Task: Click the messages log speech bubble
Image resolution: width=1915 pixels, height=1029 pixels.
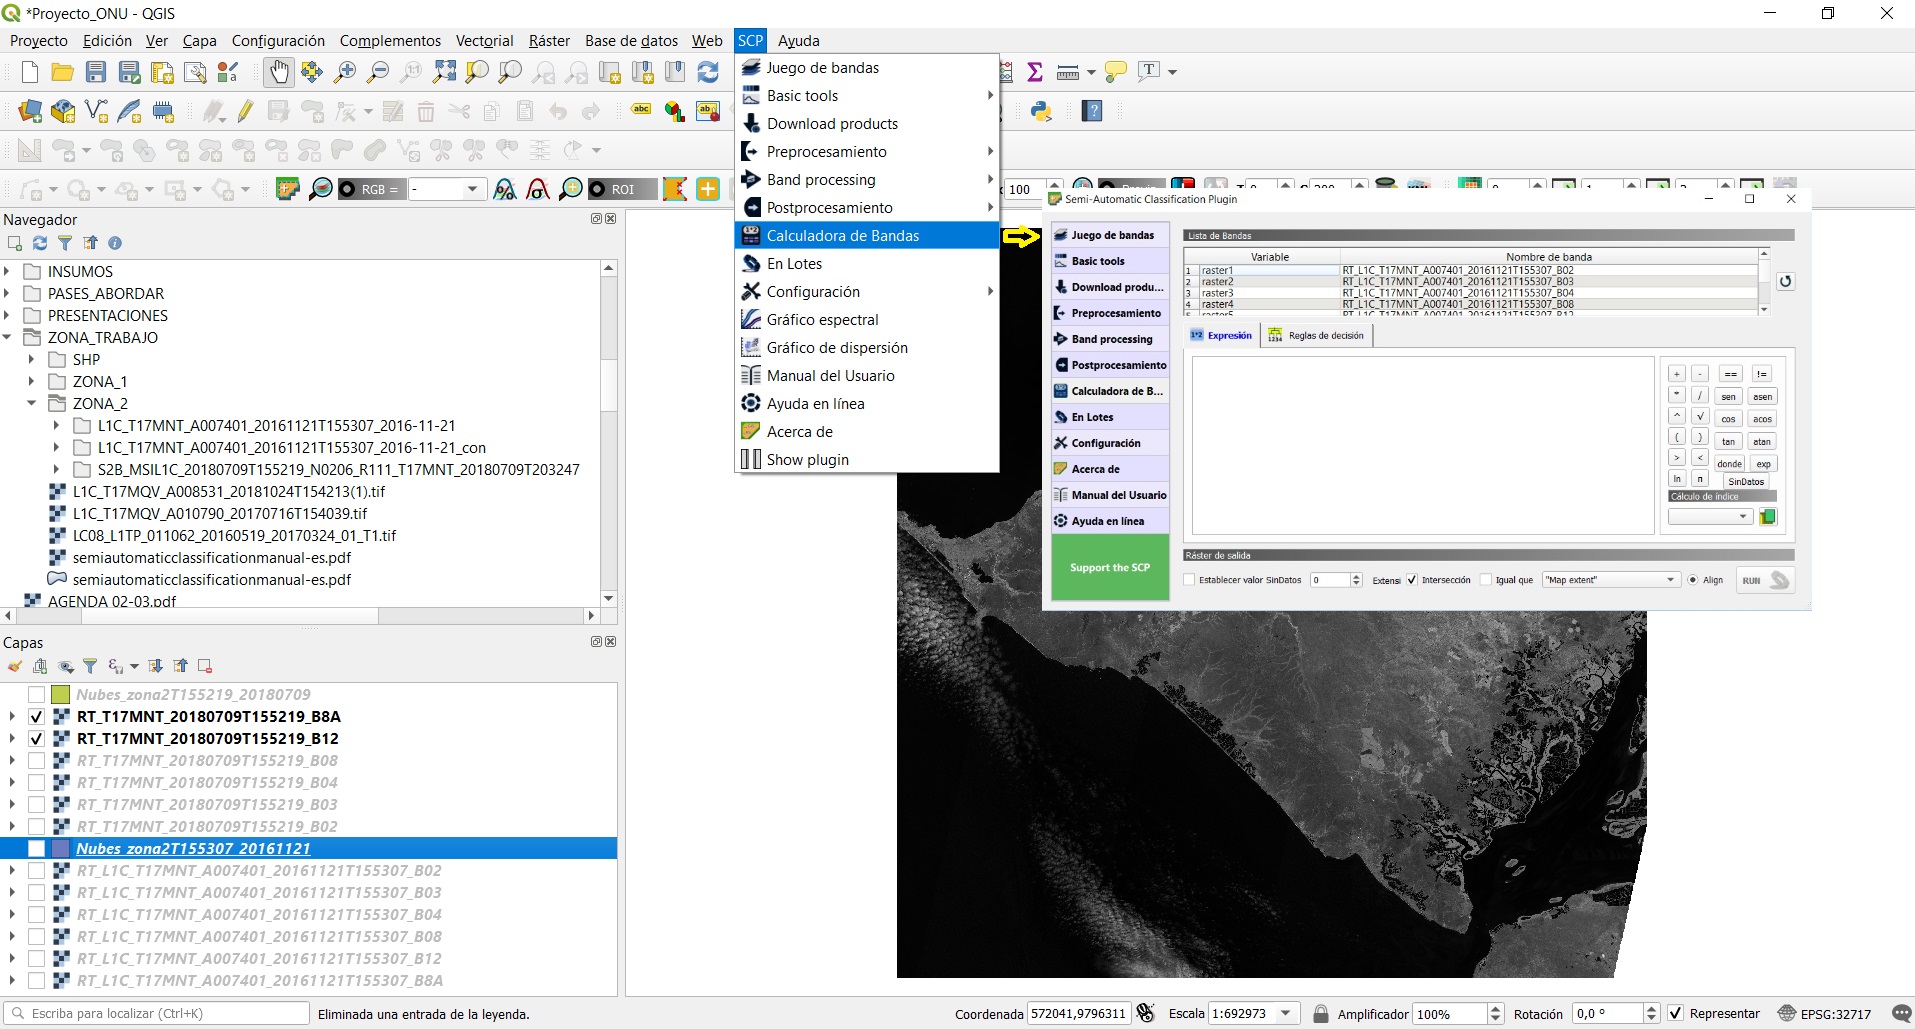Action: coord(1901,1013)
